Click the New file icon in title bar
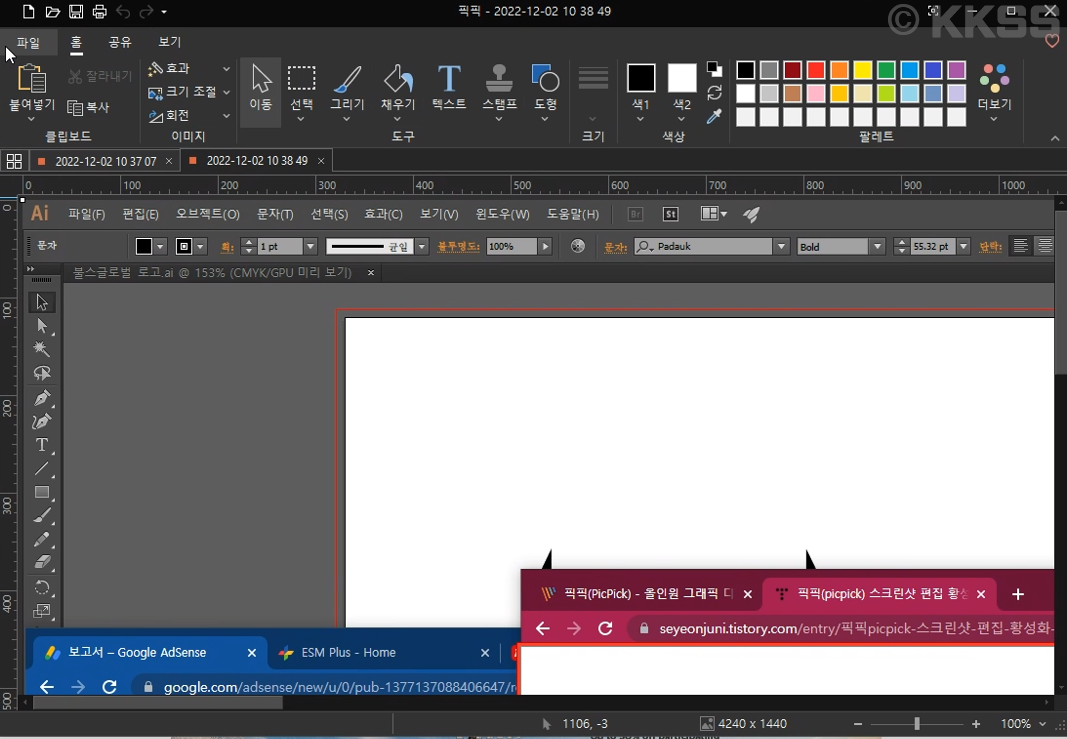The width and height of the screenshot is (1067, 739). pos(28,12)
